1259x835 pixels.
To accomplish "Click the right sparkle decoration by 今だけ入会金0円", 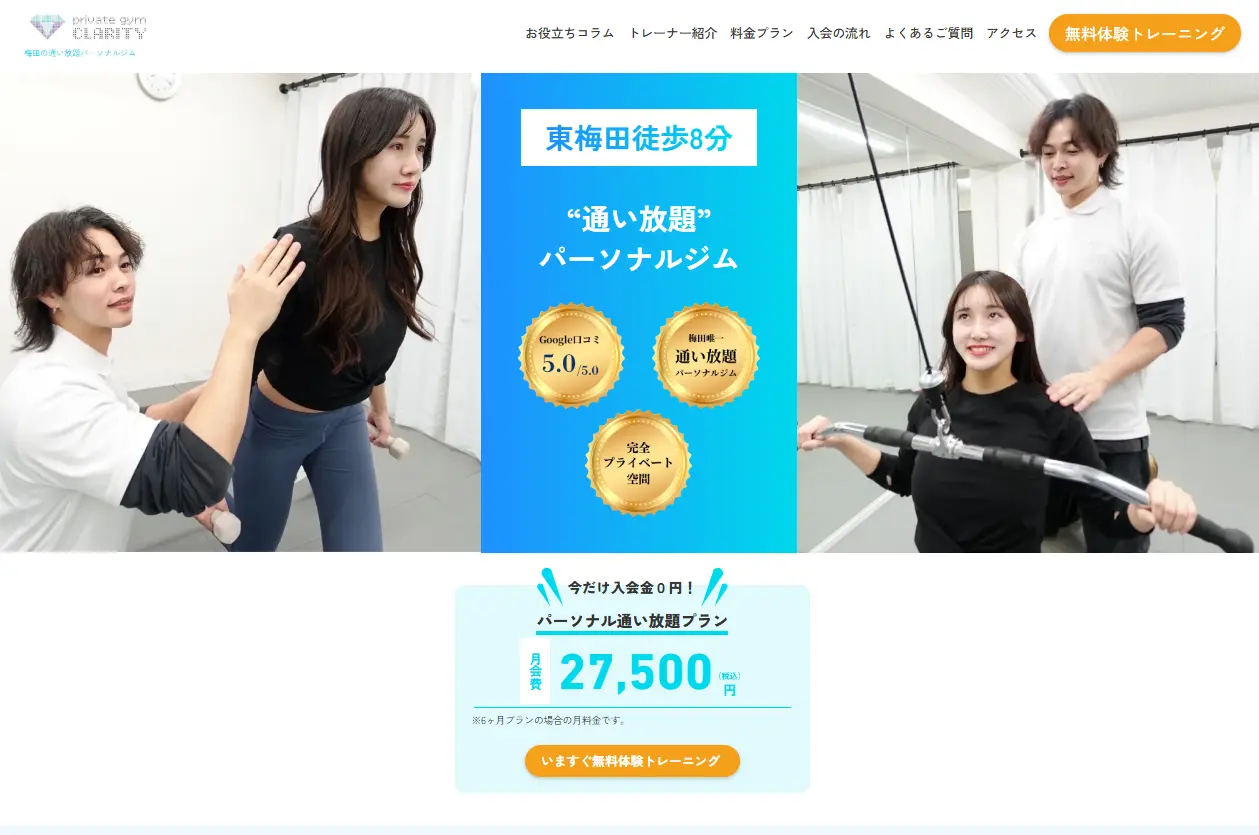I will [x=714, y=587].
